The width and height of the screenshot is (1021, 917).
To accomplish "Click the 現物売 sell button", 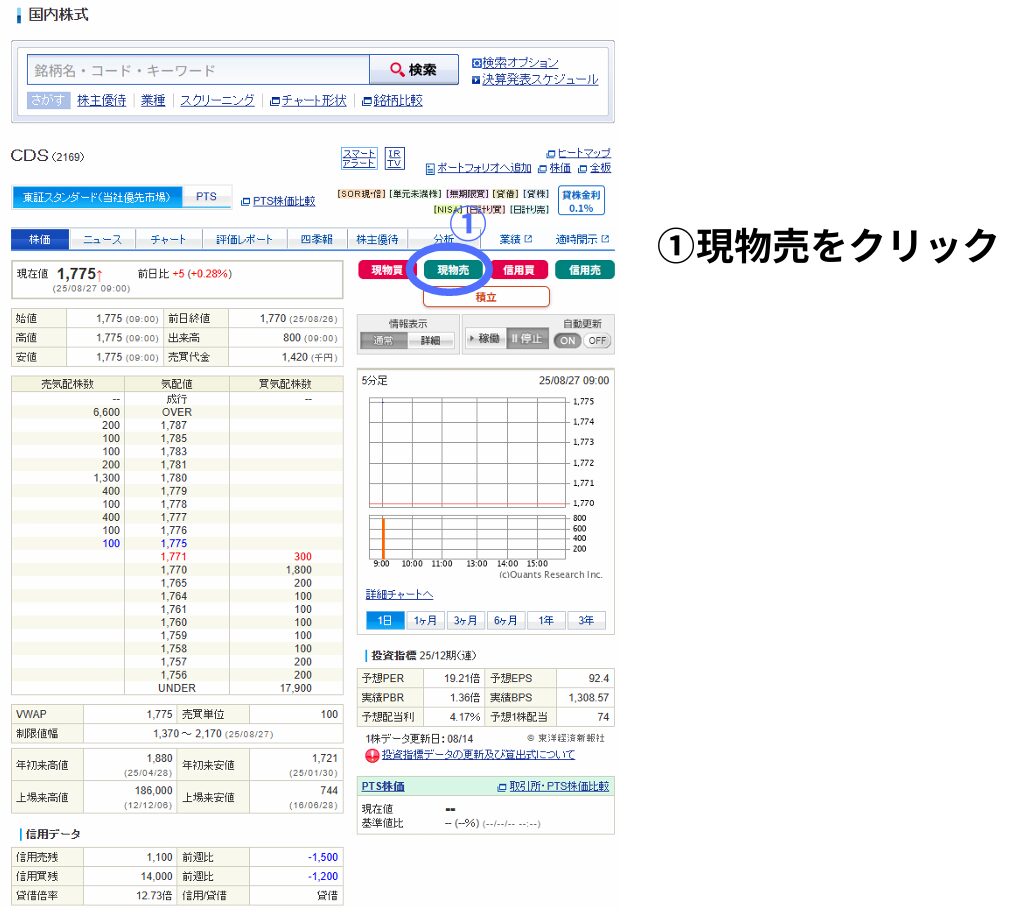I will pyautogui.click(x=453, y=270).
